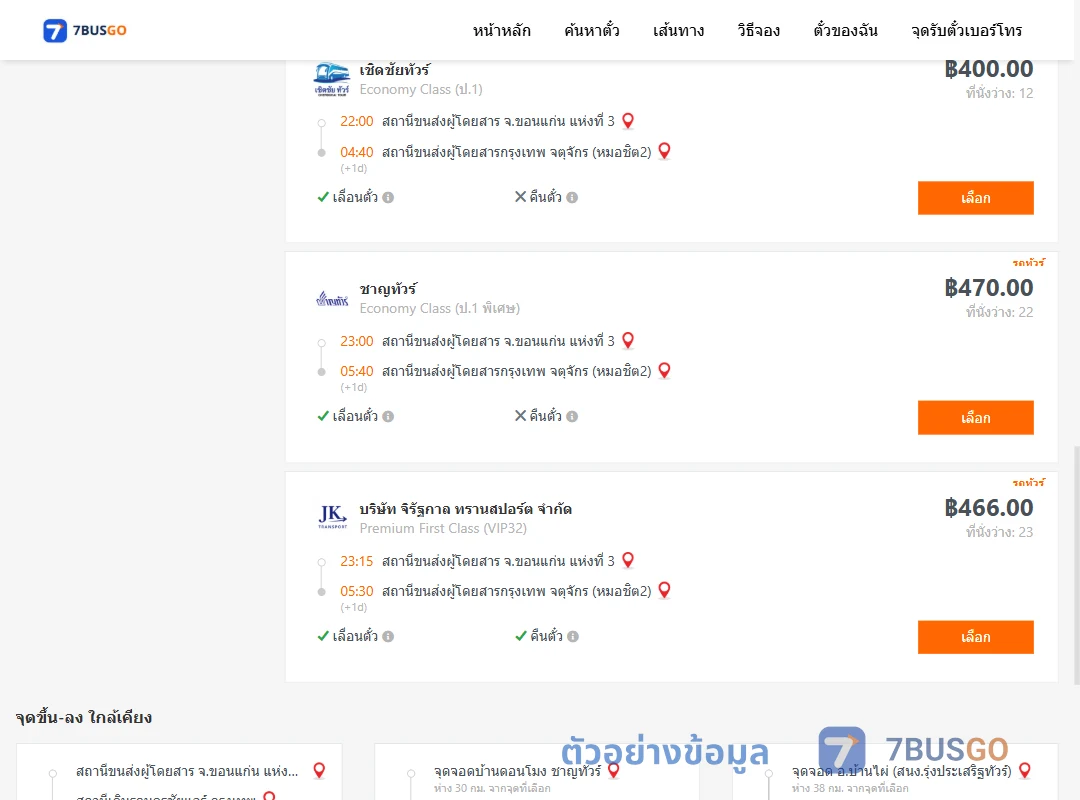Select the 400.00 baht เชิดชัยทัวร์ trip

975,198
